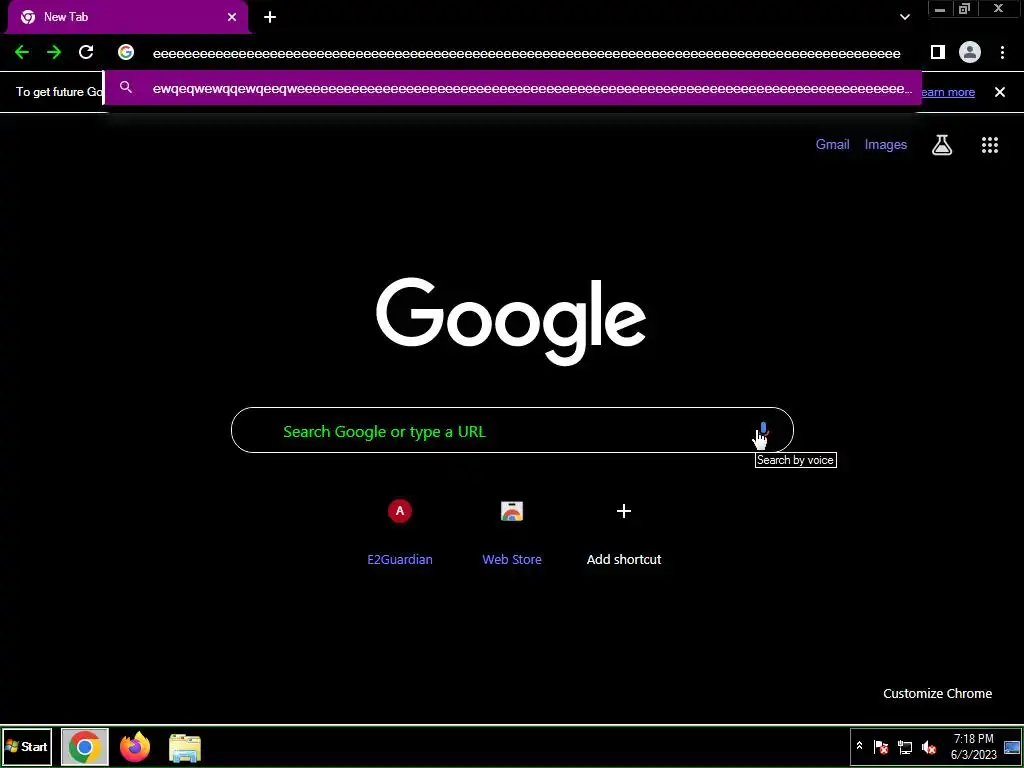Click the suggestion's magnifier icon

click(126, 88)
